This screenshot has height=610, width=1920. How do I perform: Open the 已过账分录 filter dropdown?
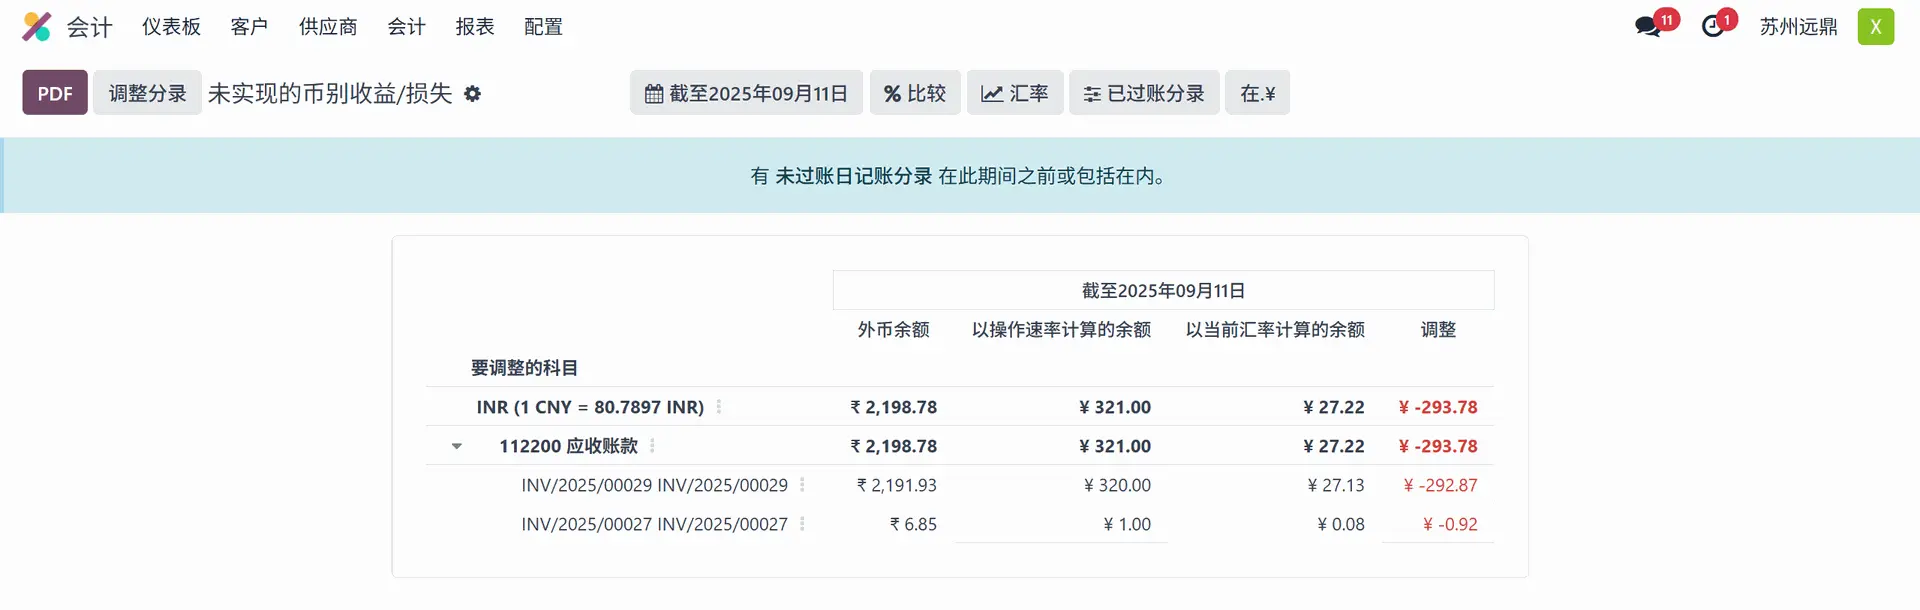(x=1144, y=93)
